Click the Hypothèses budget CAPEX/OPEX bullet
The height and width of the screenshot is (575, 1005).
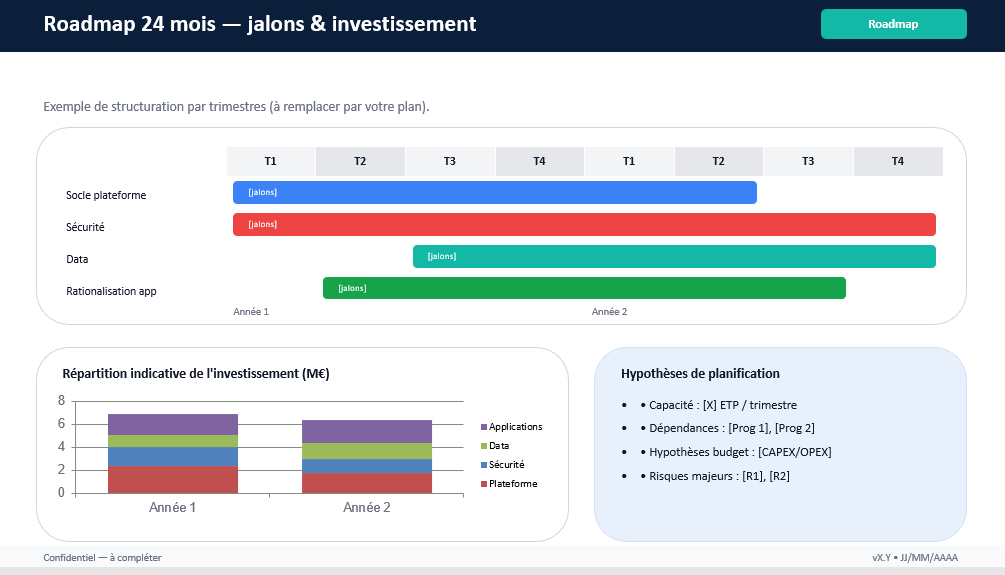[x=740, y=452]
